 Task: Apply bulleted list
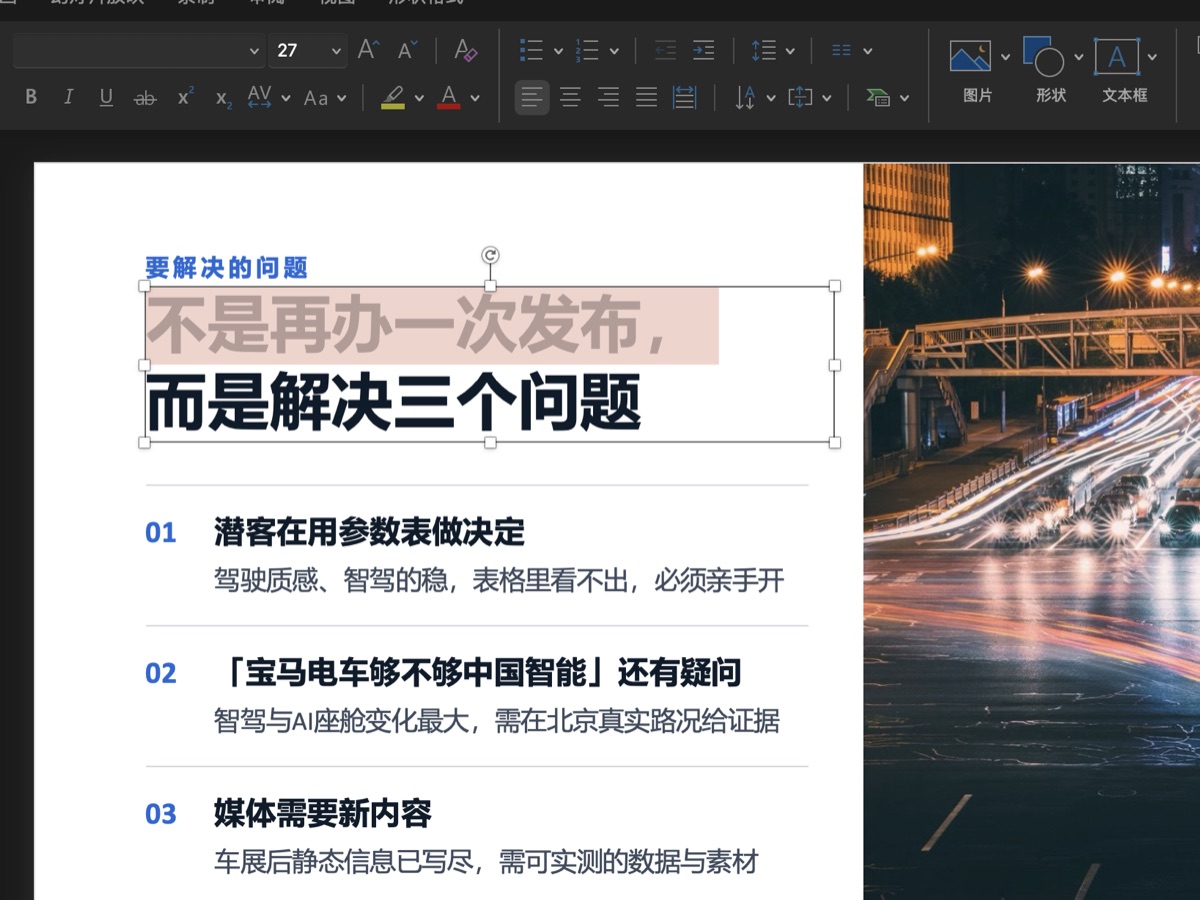coord(531,50)
